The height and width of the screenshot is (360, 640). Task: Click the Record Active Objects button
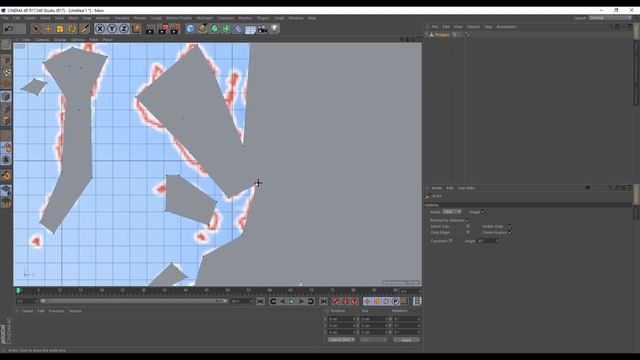336,301
